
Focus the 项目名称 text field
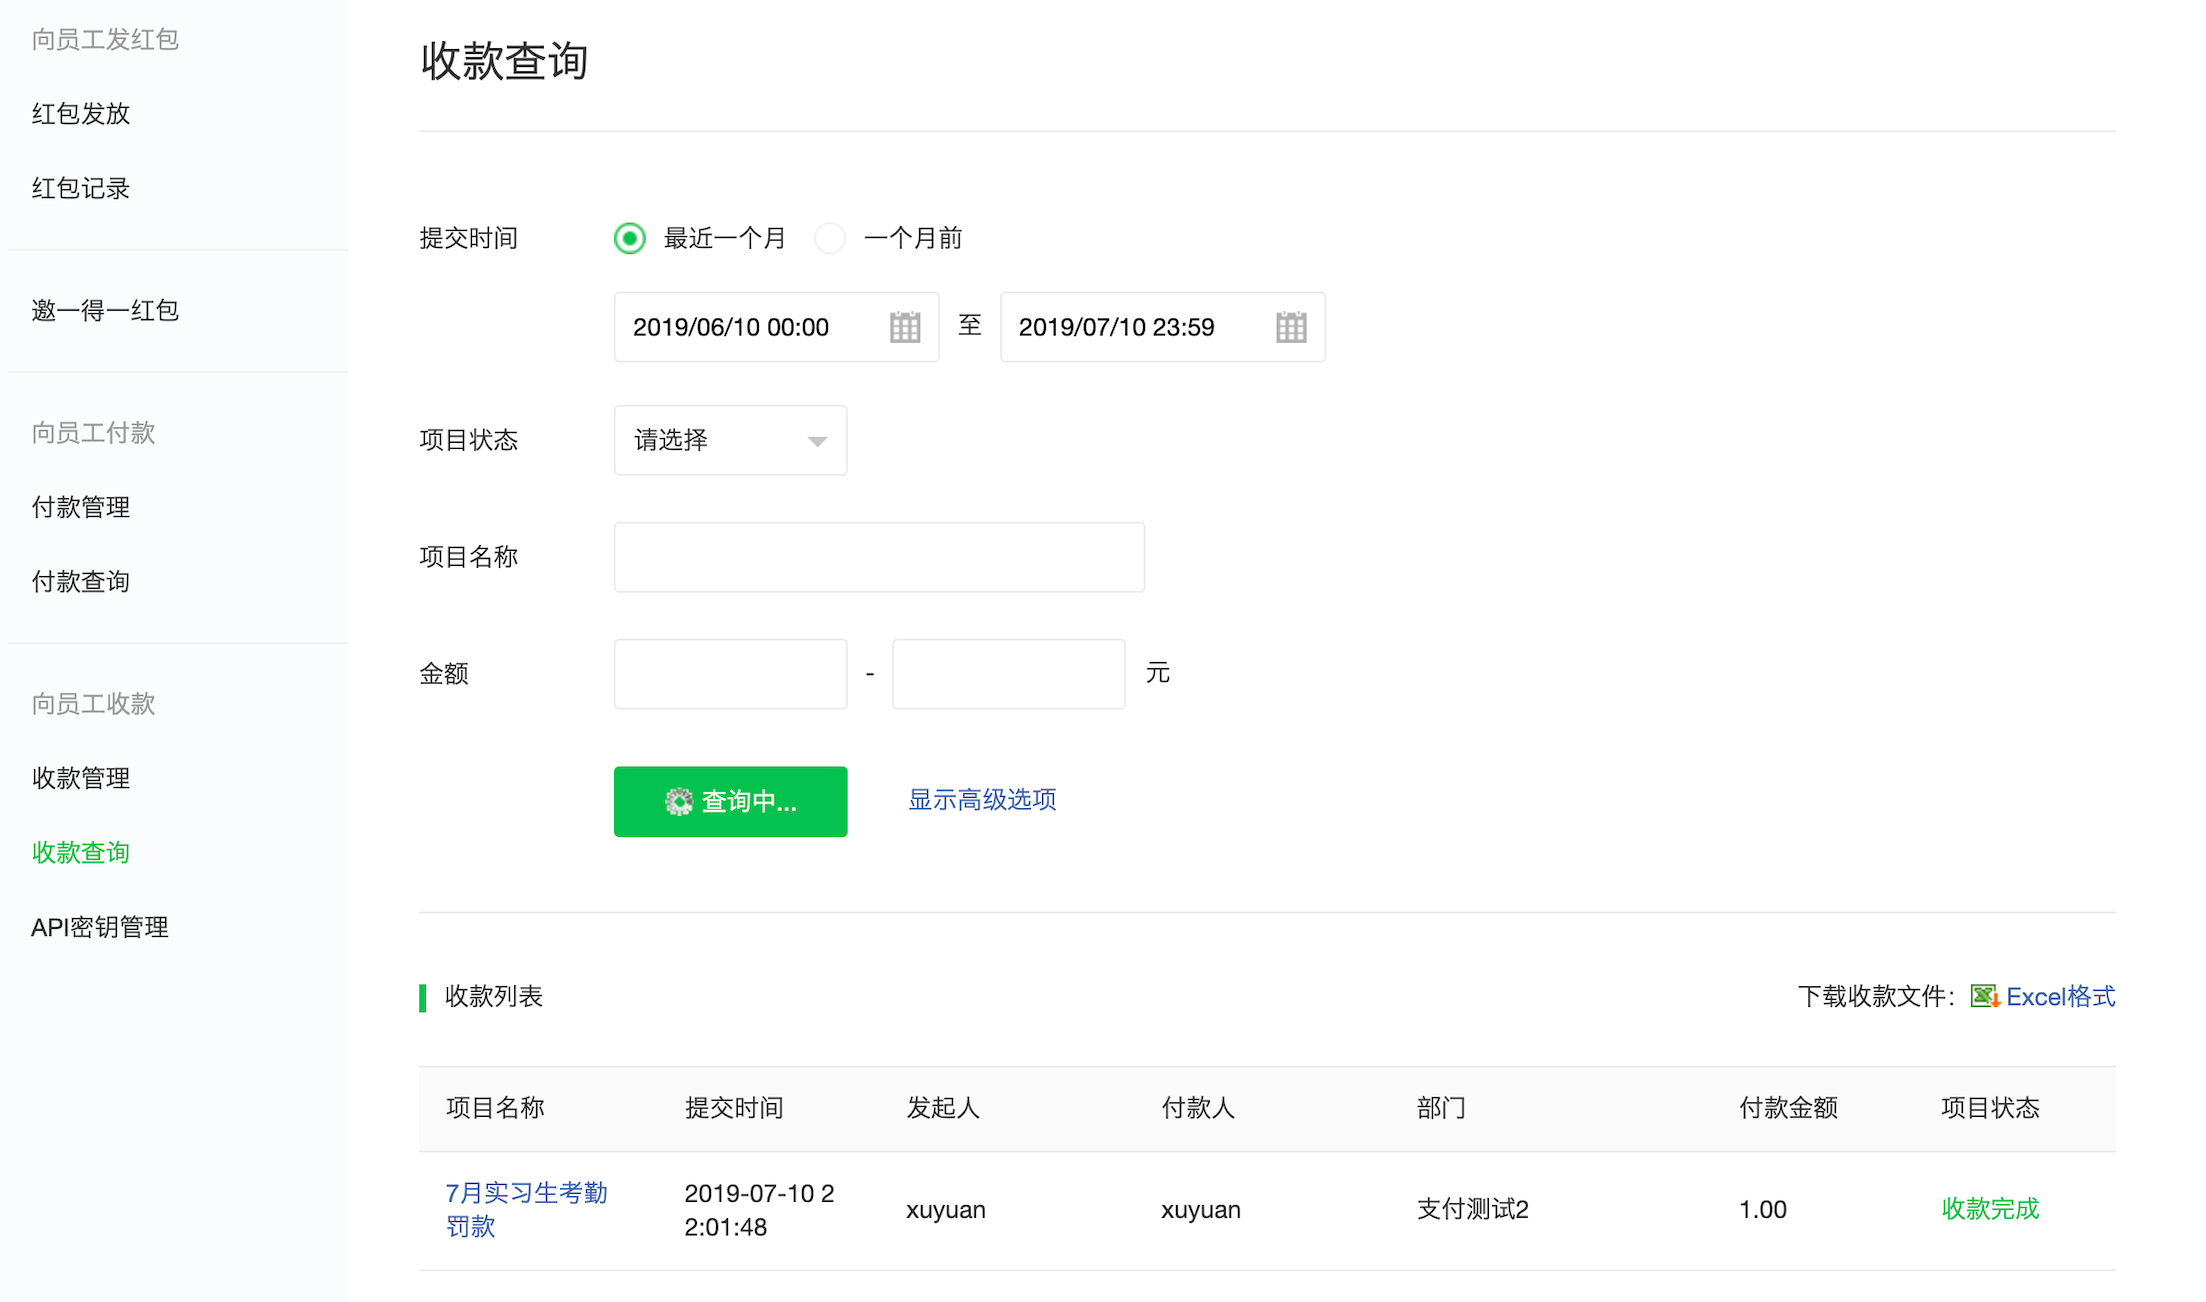(x=879, y=557)
